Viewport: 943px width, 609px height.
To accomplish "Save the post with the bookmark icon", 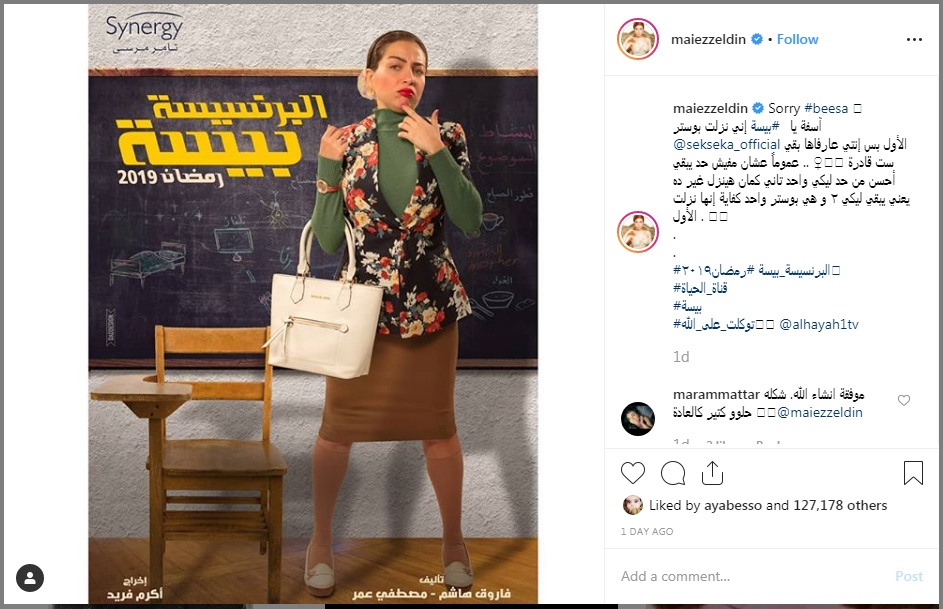I will point(913,473).
